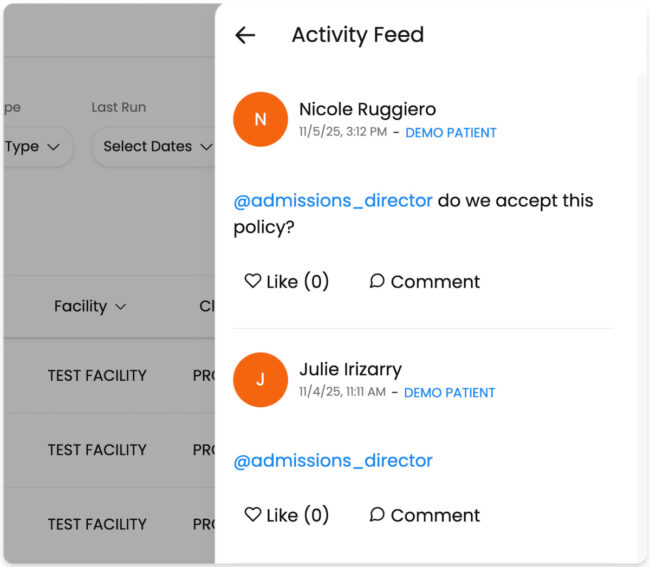
Task: Open the Type filter dropdown
Action: coord(34,147)
